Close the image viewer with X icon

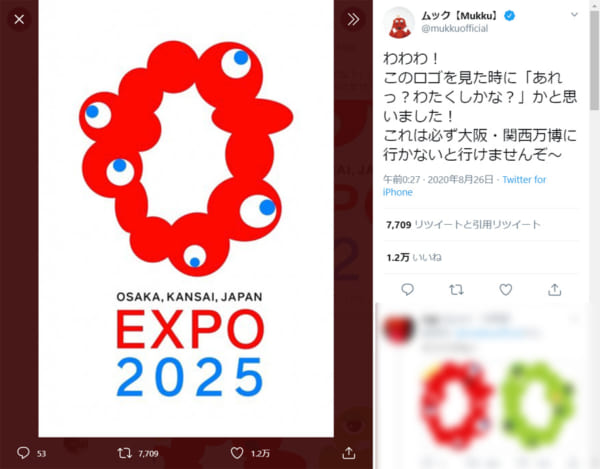[x=19, y=19]
